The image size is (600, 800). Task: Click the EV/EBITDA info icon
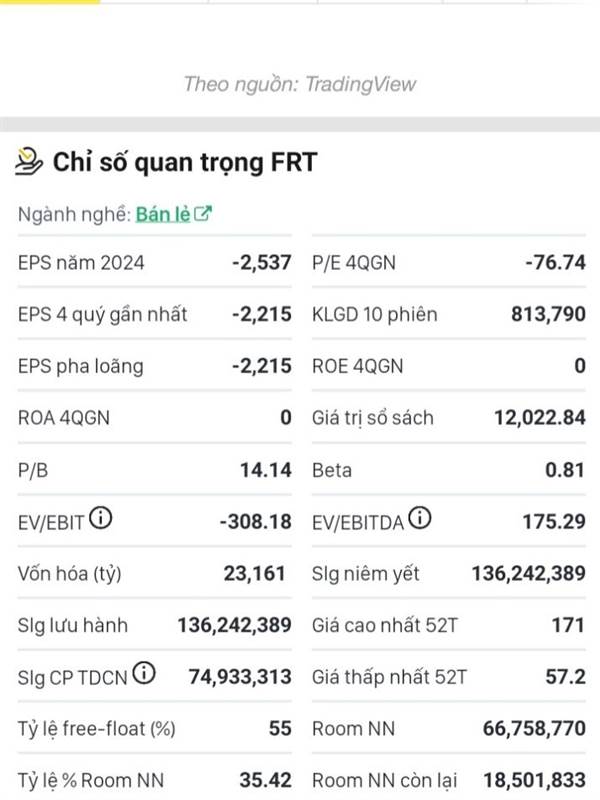[x=420, y=518]
